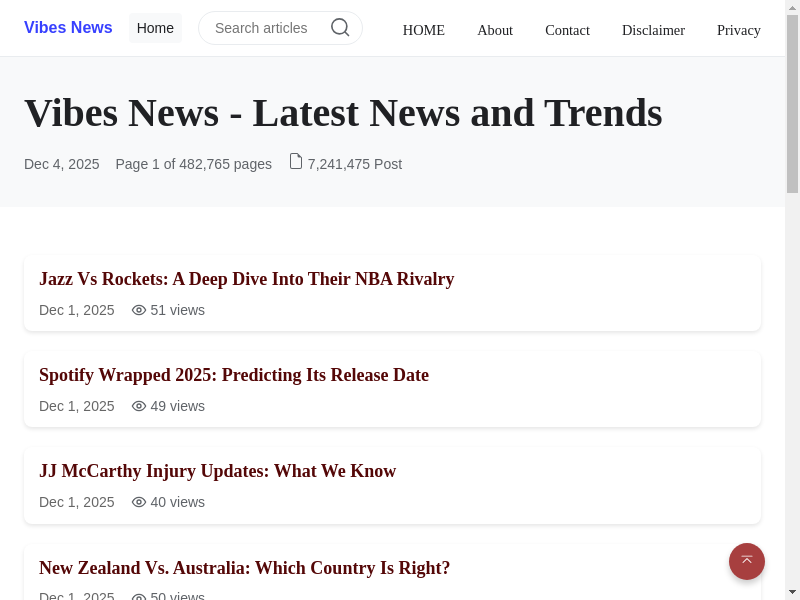Image resolution: width=800 pixels, height=600 pixels.
Task: Open the Privacy page
Action: pos(738,30)
